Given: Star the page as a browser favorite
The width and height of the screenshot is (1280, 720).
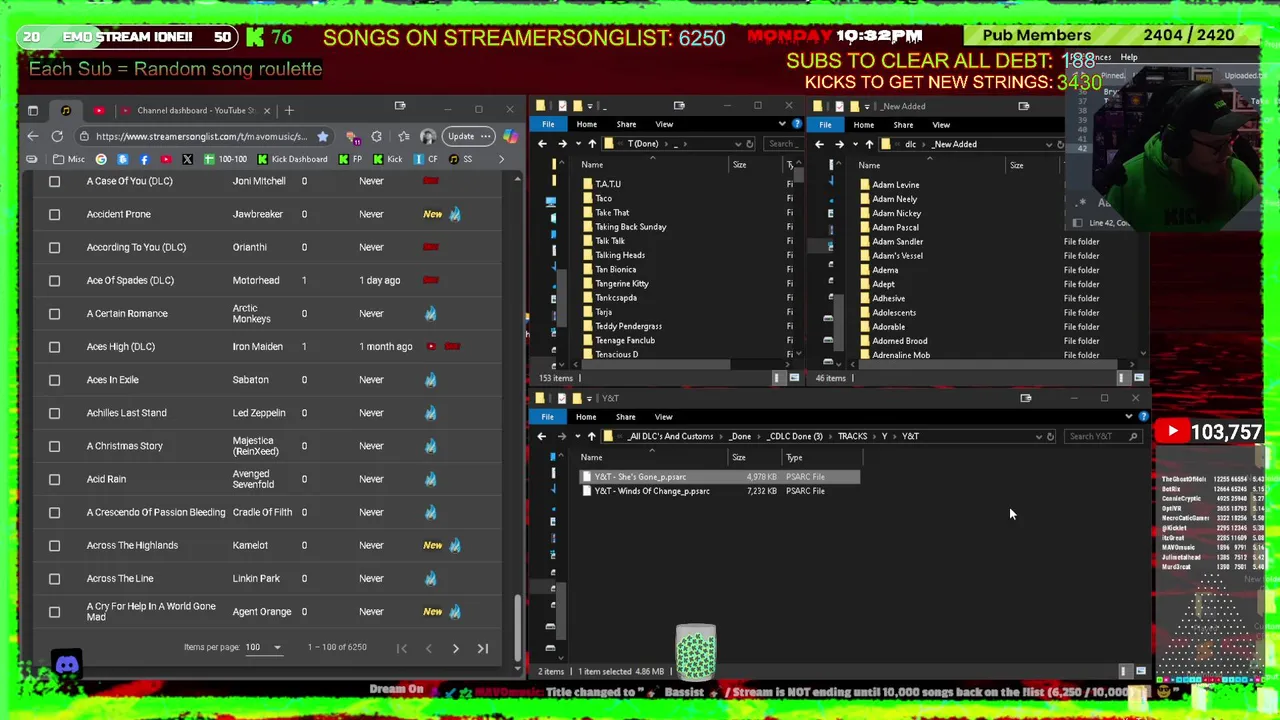Looking at the screenshot, I should click(322, 136).
